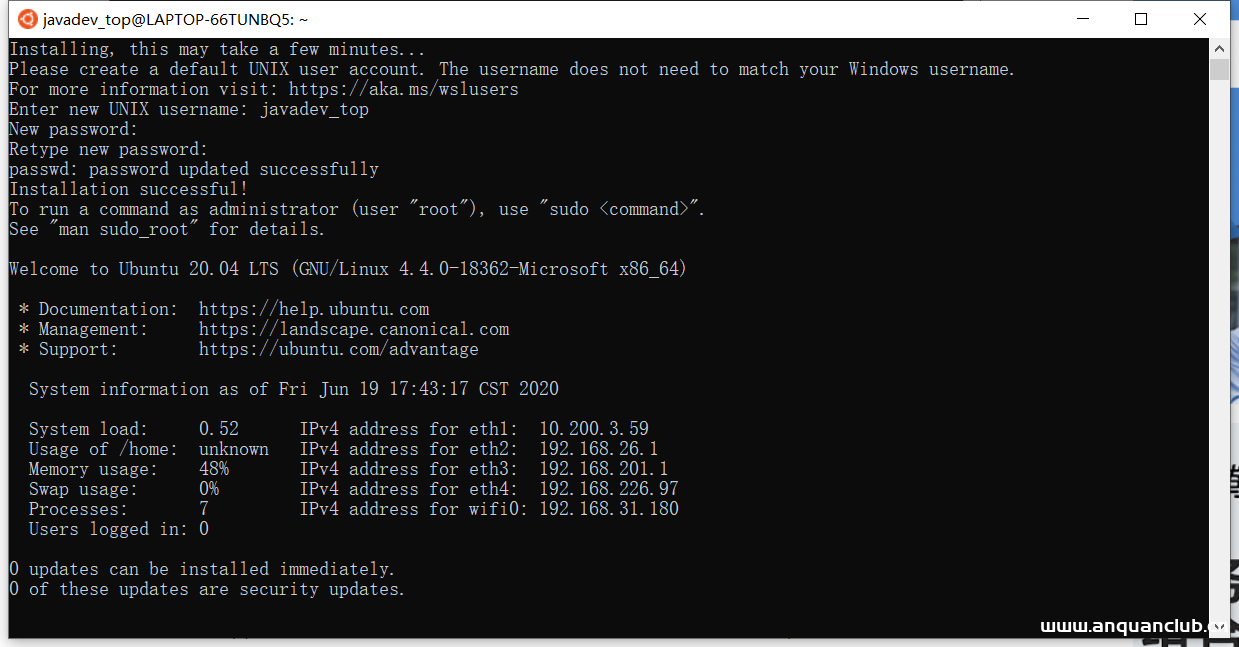The image size is (1239, 647).
Task: Click the javadev_top@LAPTOP-66TUNBQ5 window title
Action: pyautogui.click(x=175, y=19)
